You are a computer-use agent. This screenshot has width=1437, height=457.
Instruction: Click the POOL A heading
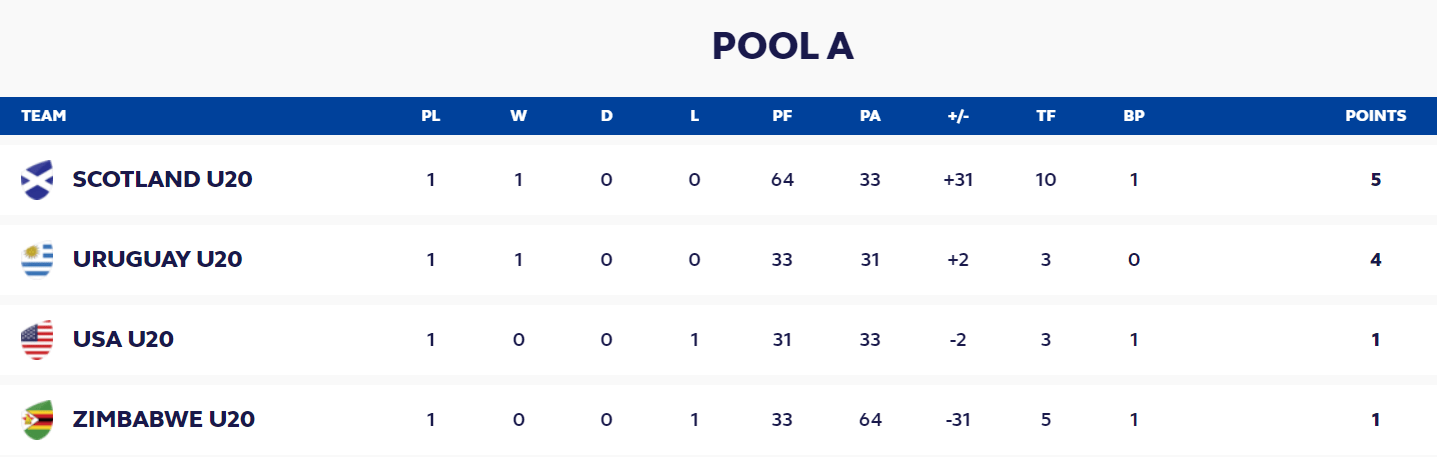[782, 46]
